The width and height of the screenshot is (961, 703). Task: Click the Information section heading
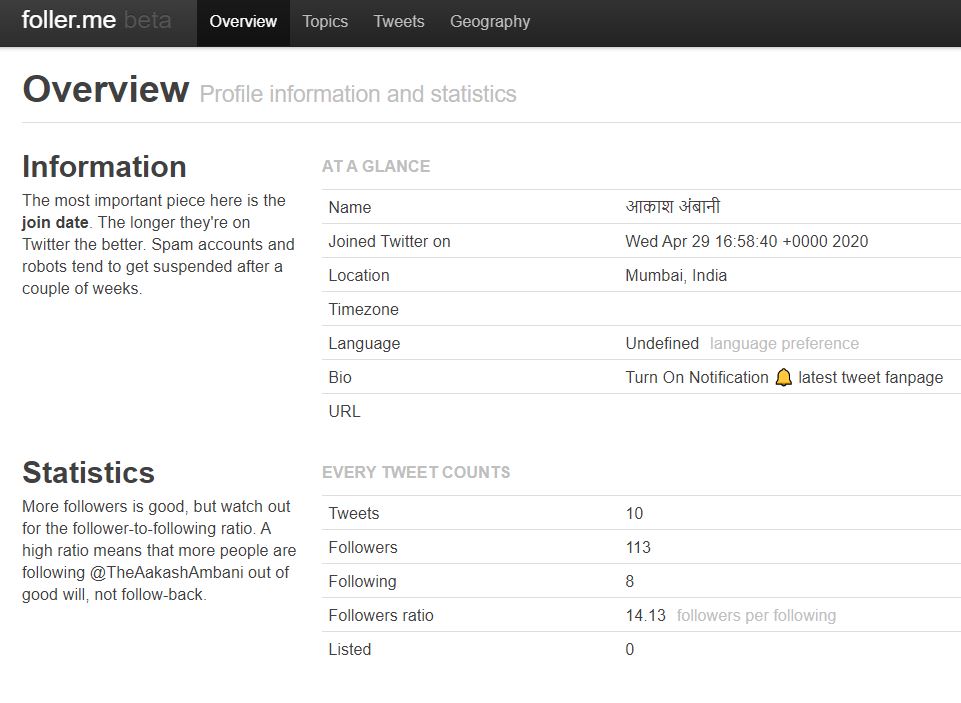(x=104, y=166)
